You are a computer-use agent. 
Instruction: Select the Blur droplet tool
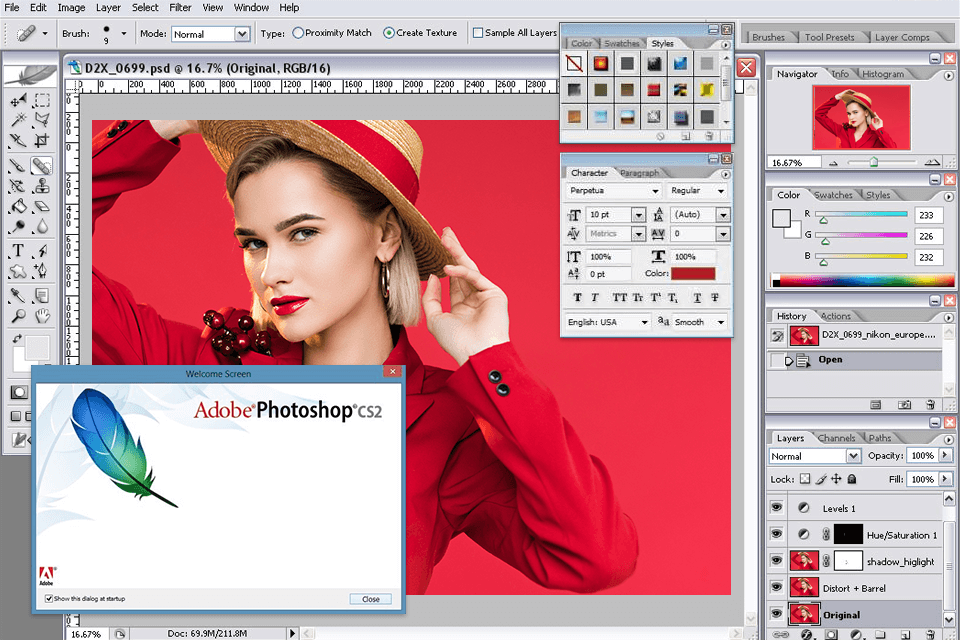(42, 226)
